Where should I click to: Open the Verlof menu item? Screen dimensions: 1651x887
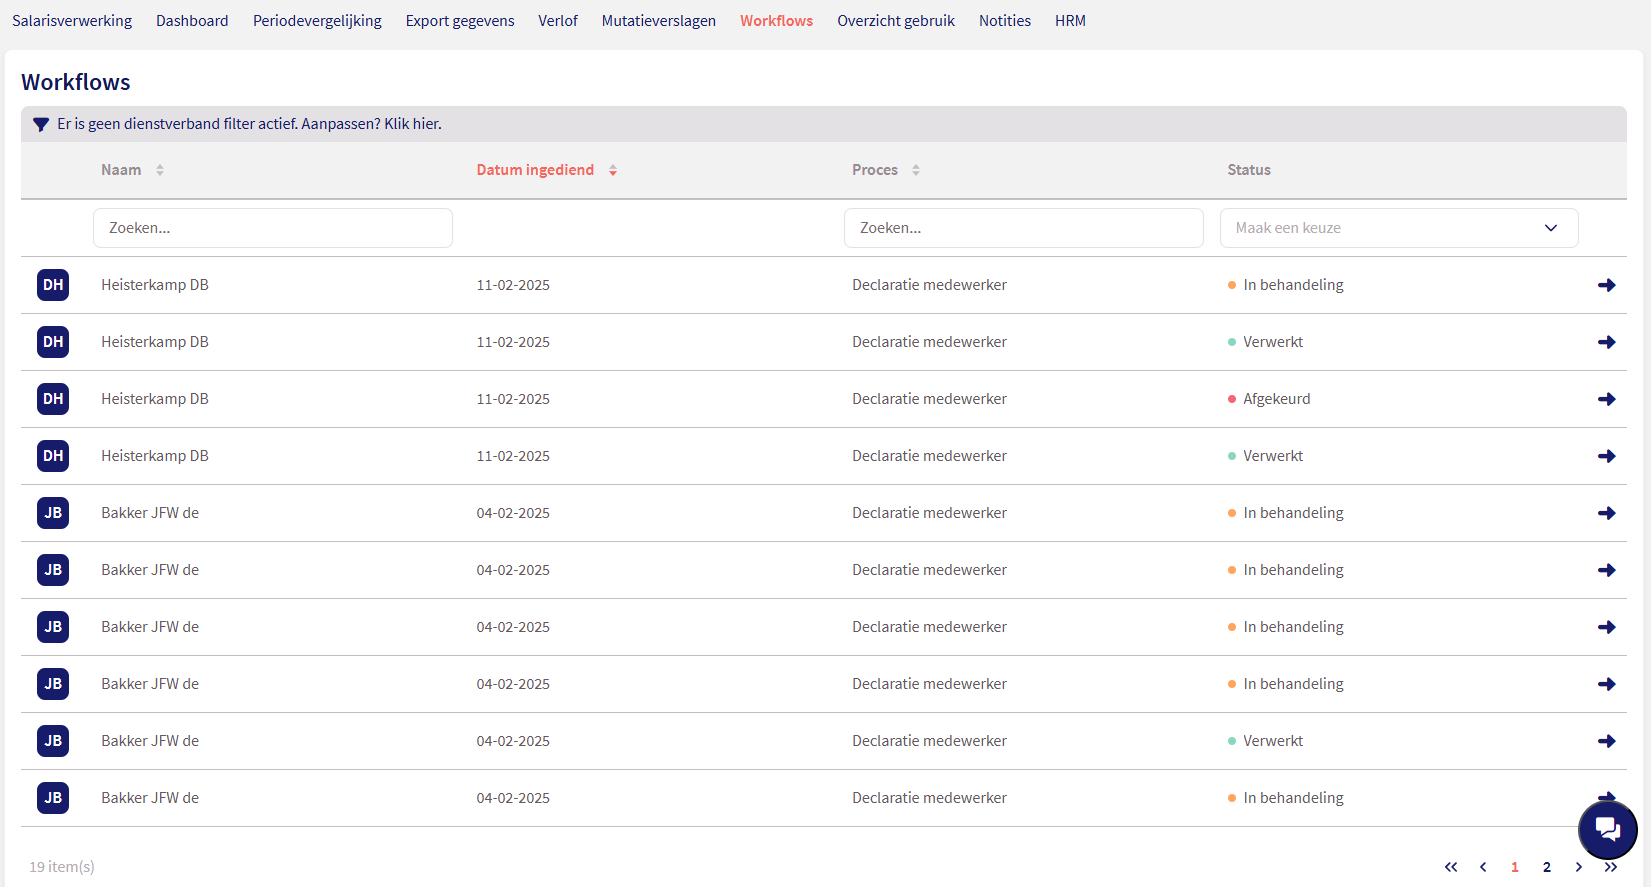click(x=558, y=21)
